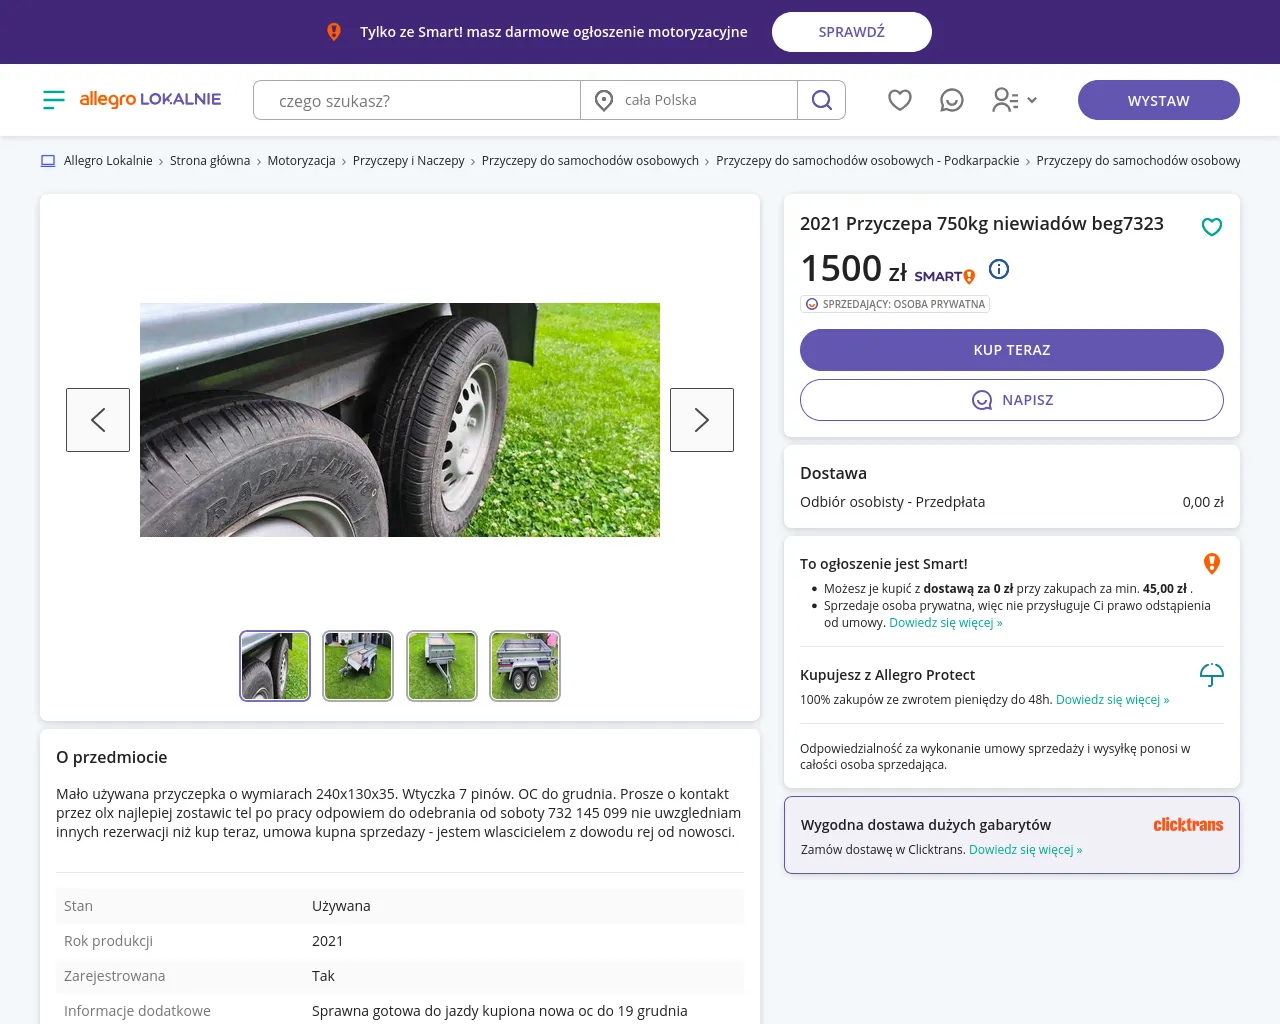Open the Motoryzacja breadcrumb link
The image size is (1280, 1024).
pyautogui.click(x=301, y=161)
